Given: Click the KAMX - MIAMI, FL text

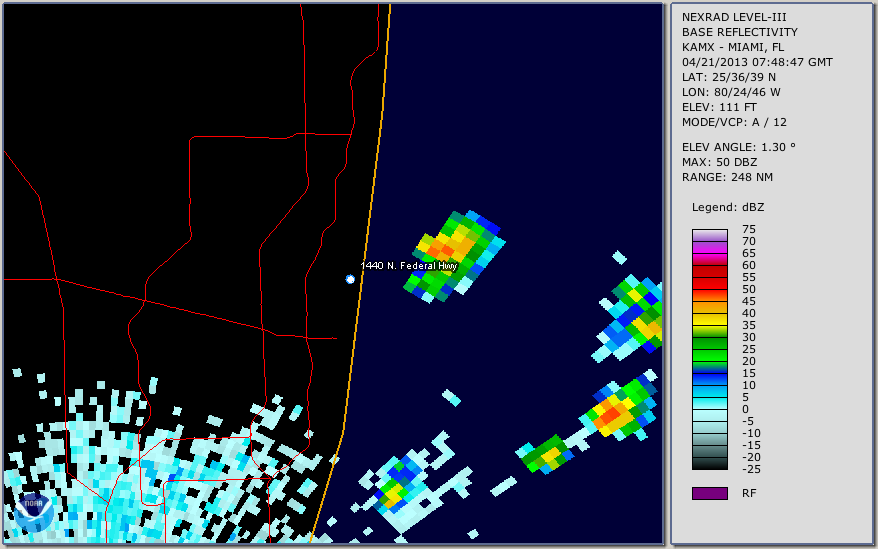Looking at the screenshot, I should click(732, 47).
